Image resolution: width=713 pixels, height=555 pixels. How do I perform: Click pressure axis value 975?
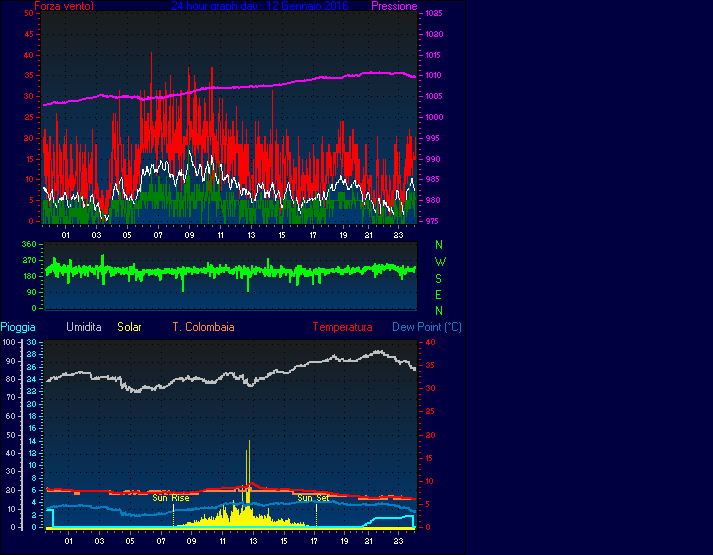[432, 221]
